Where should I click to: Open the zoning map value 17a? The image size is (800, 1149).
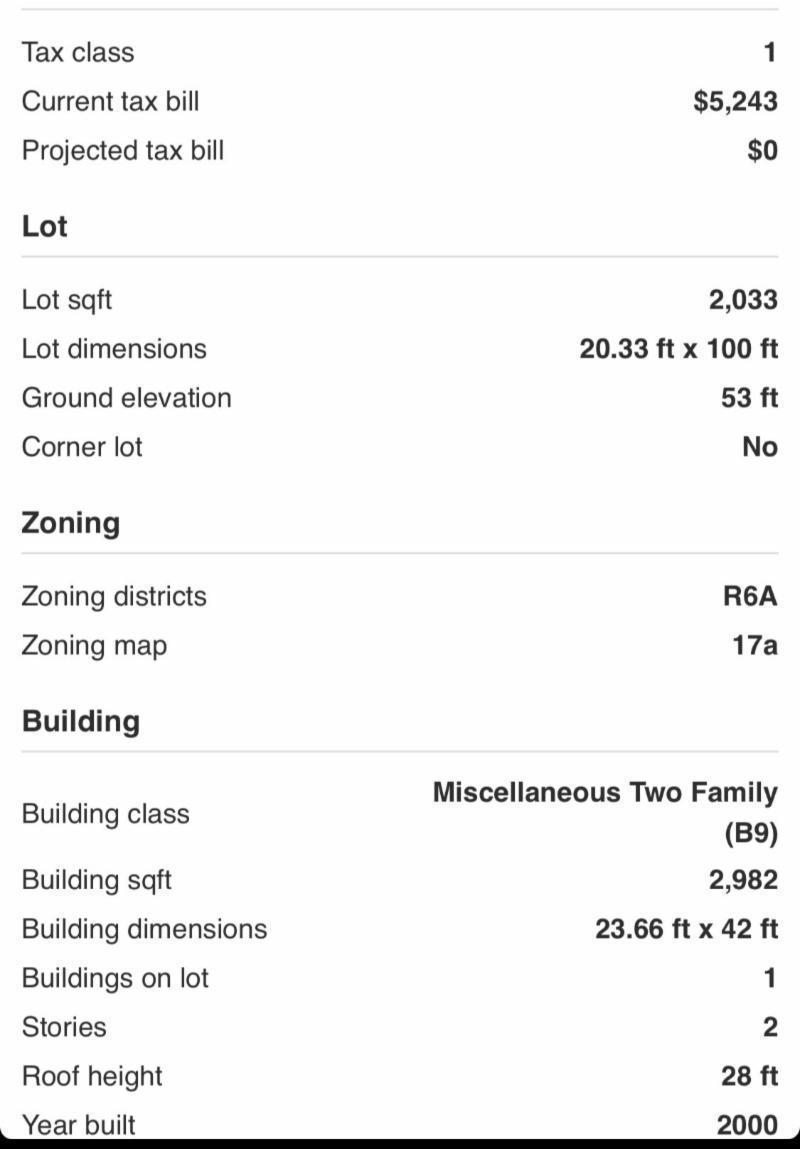pos(754,645)
